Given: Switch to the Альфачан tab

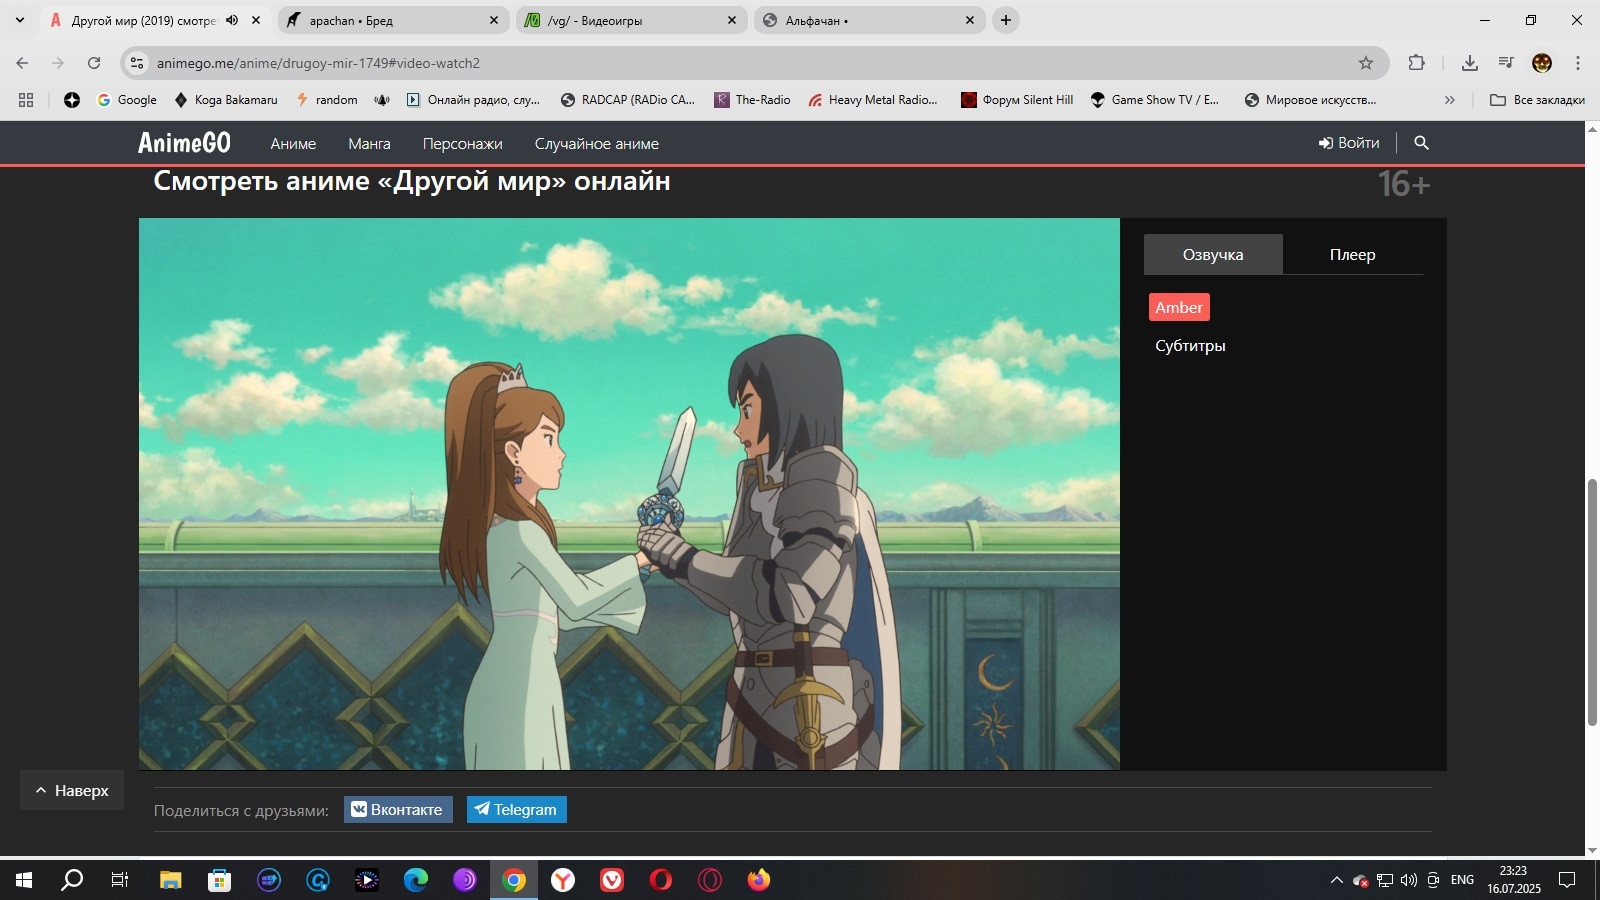Looking at the screenshot, I should pos(868,20).
